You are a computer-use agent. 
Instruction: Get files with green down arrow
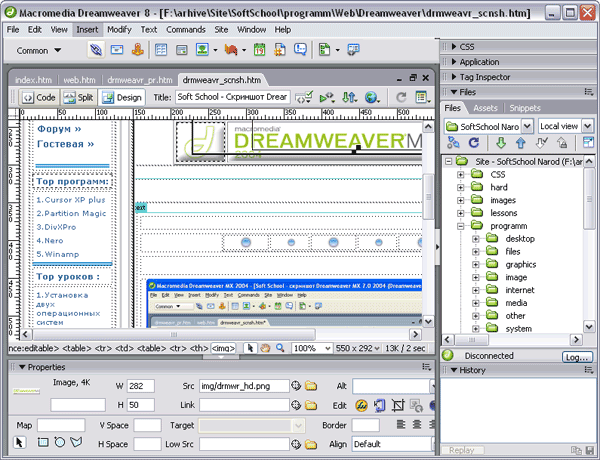click(501, 143)
